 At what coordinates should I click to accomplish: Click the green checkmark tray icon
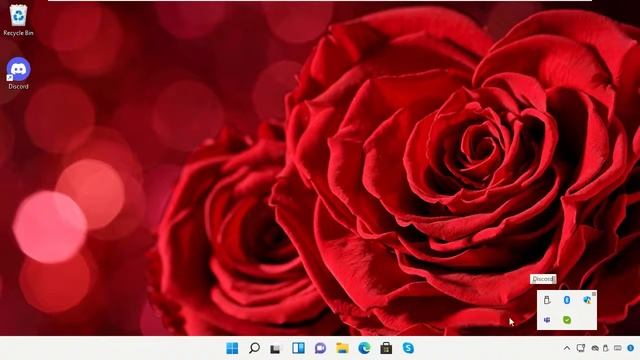pyautogui.click(x=567, y=320)
